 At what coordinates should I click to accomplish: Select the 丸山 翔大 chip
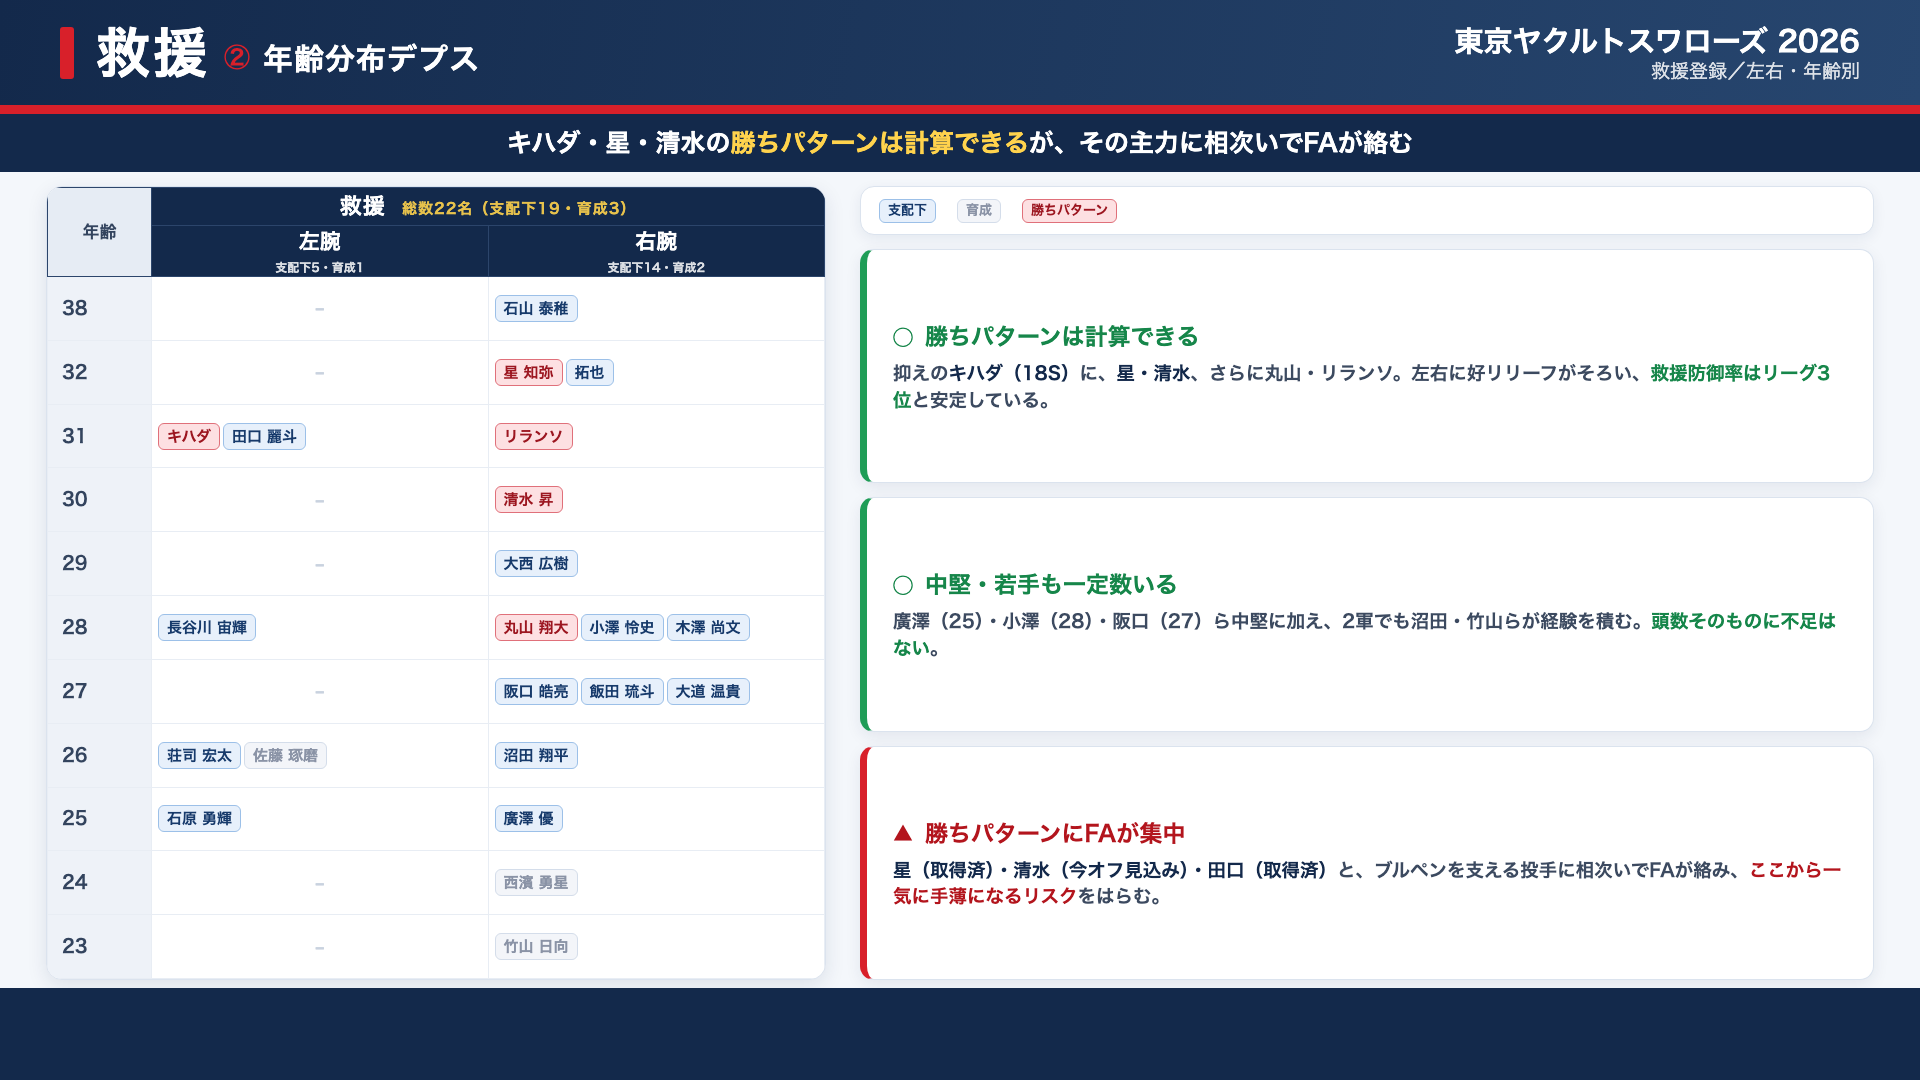(x=536, y=628)
